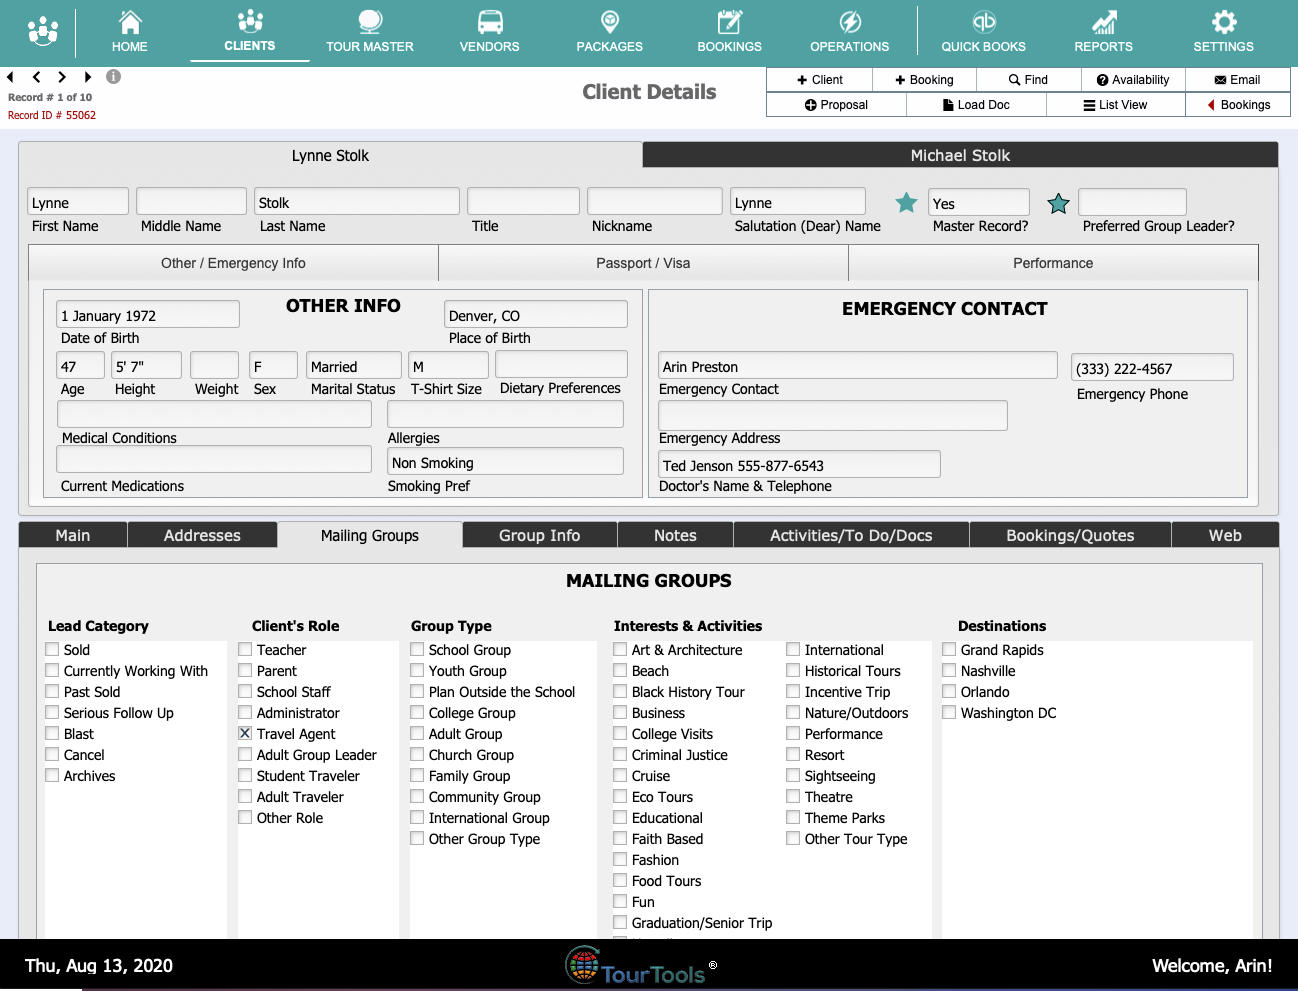Click the Medical Conditions input field

214,414
